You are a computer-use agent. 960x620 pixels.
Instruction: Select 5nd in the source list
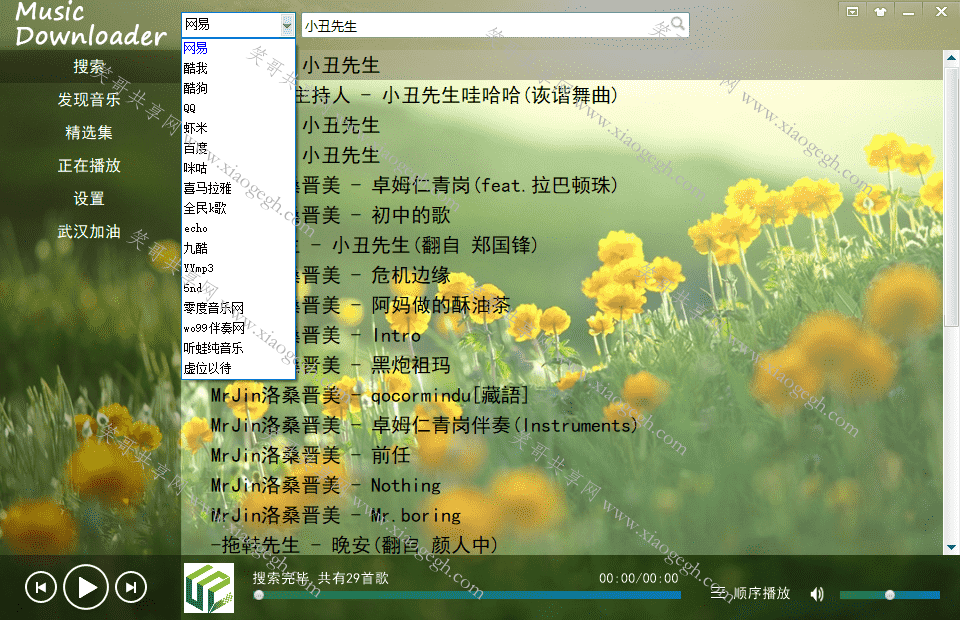tap(239, 288)
